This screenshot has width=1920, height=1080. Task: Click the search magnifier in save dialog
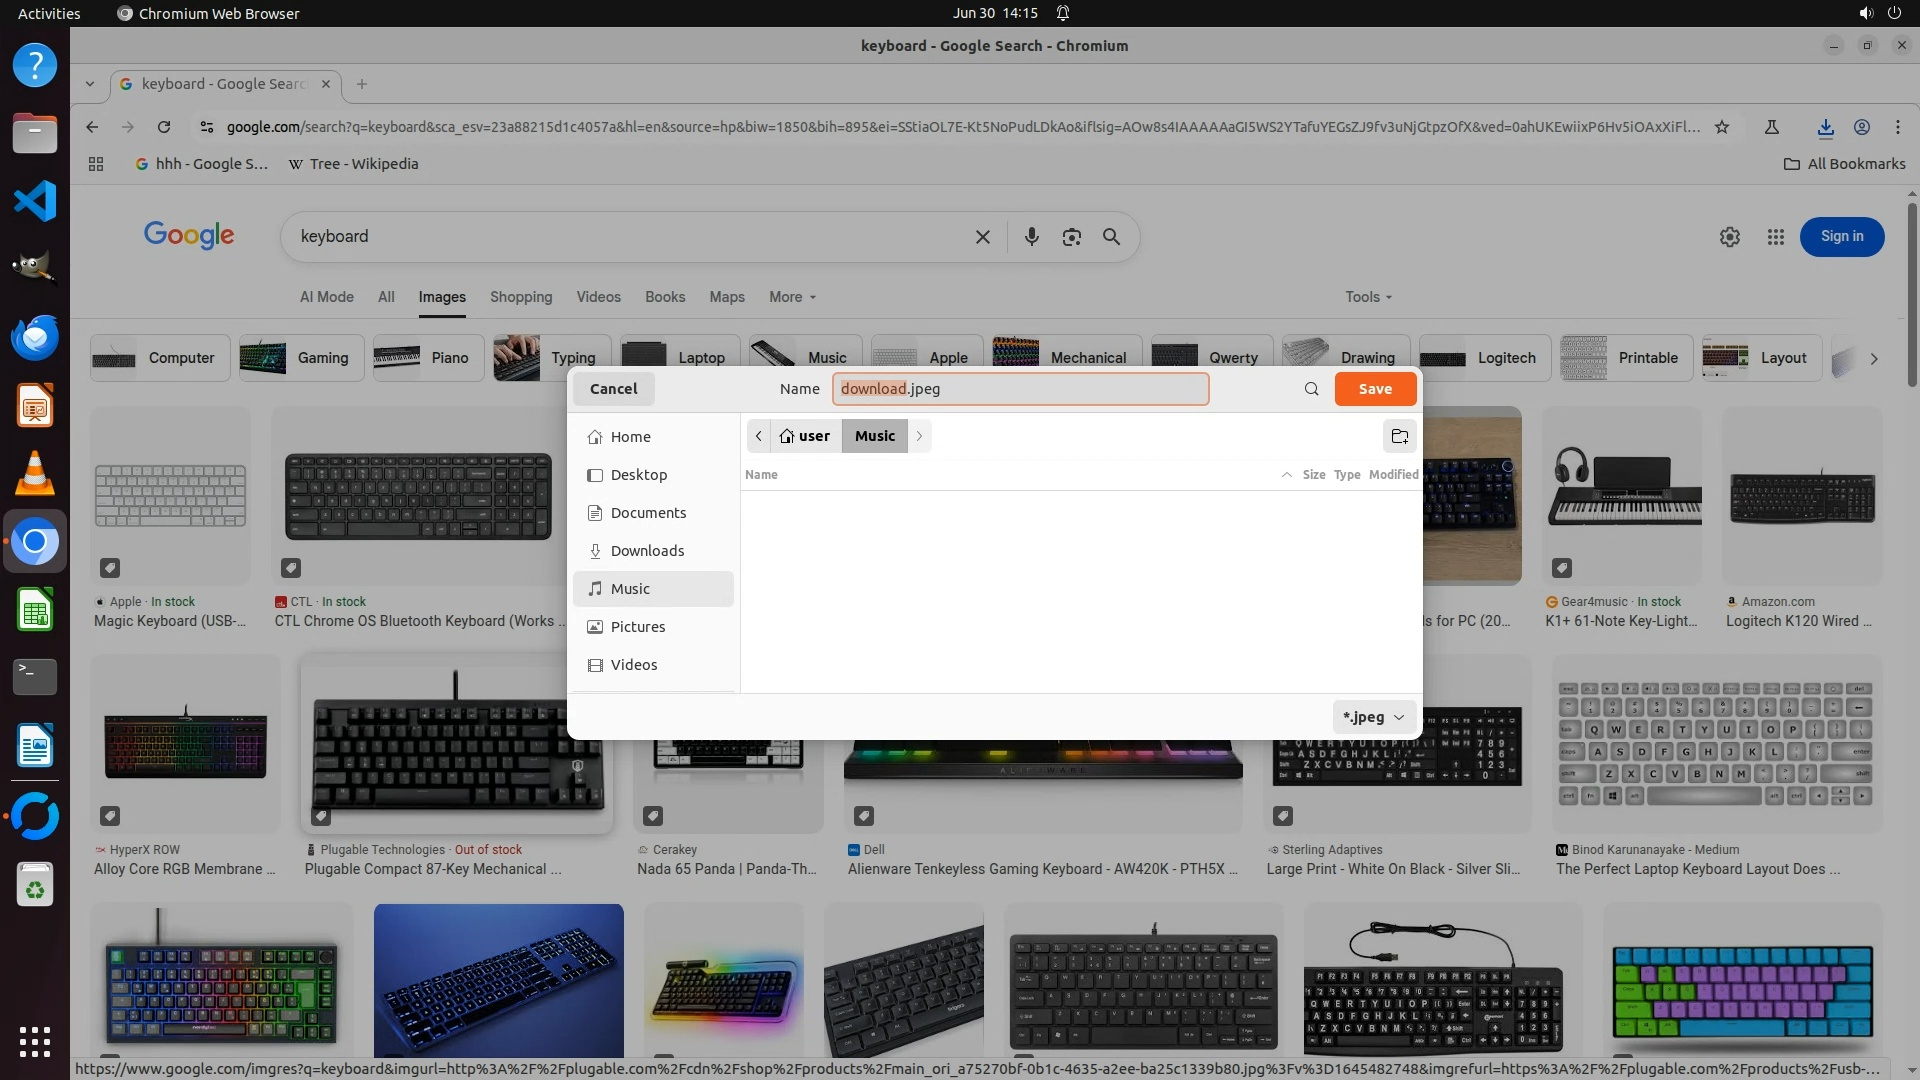pyautogui.click(x=1311, y=389)
